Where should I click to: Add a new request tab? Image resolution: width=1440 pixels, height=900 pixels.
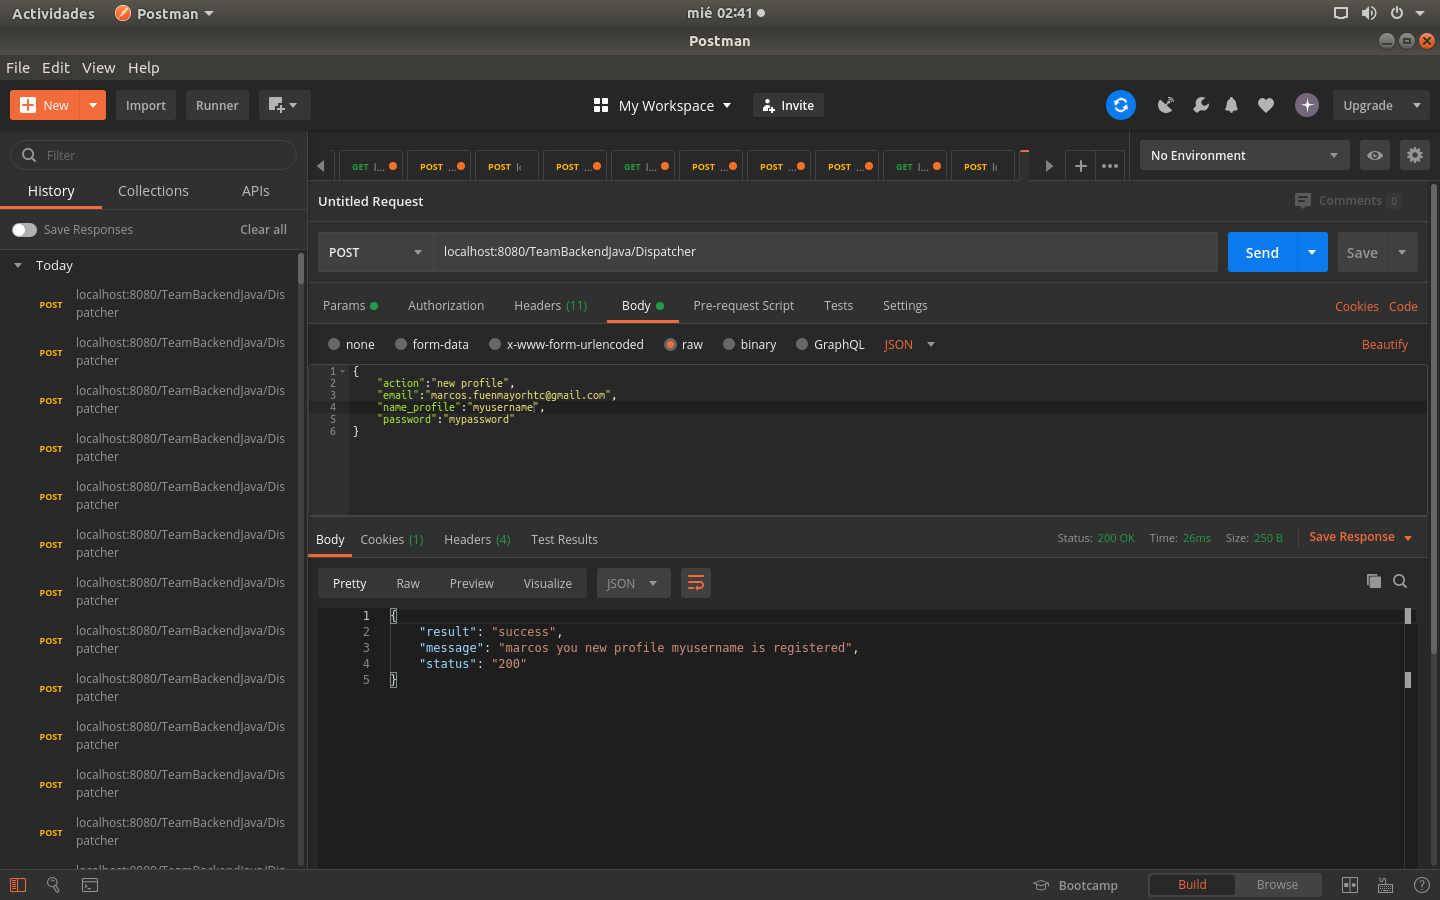point(1081,166)
